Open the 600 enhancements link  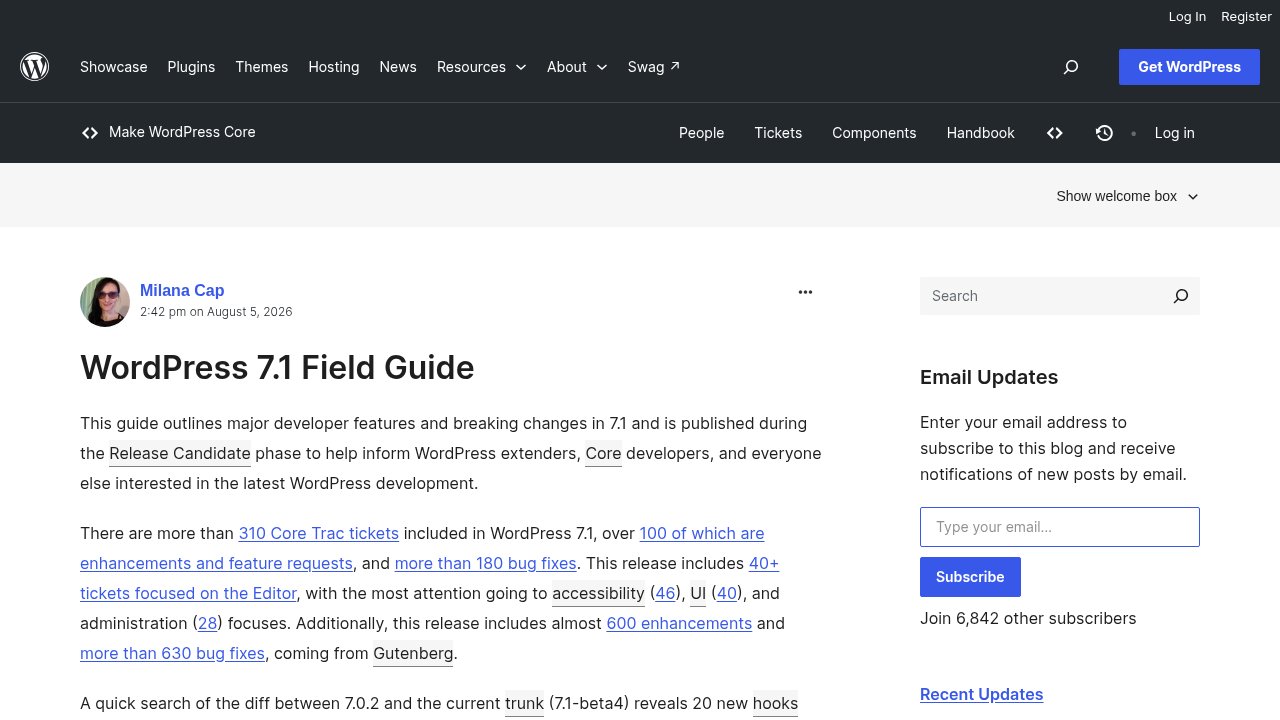pyautogui.click(x=679, y=623)
